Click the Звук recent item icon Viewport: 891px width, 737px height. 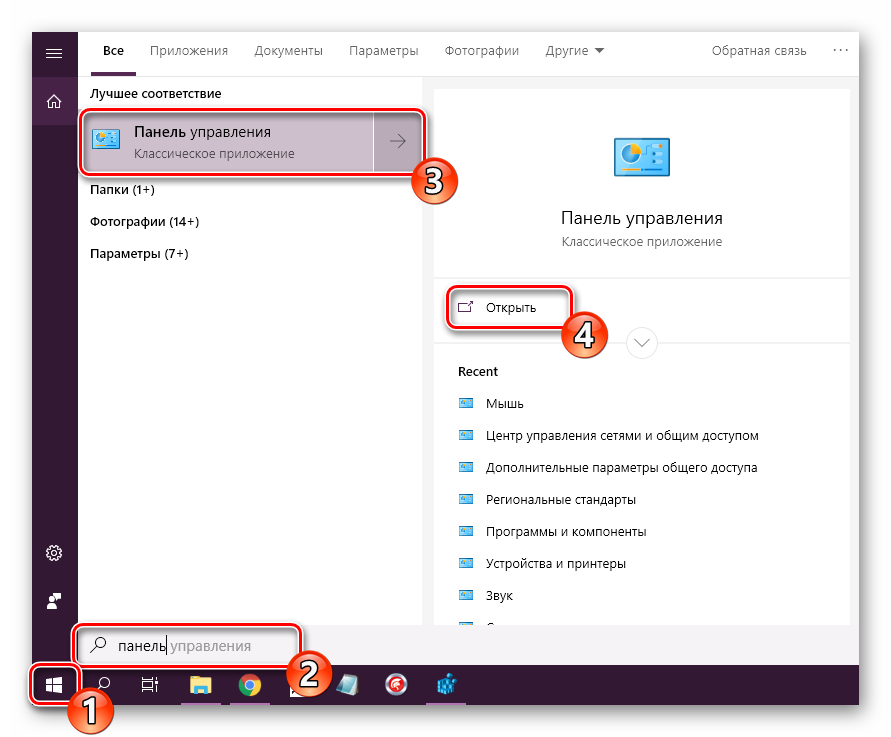[x=466, y=596]
